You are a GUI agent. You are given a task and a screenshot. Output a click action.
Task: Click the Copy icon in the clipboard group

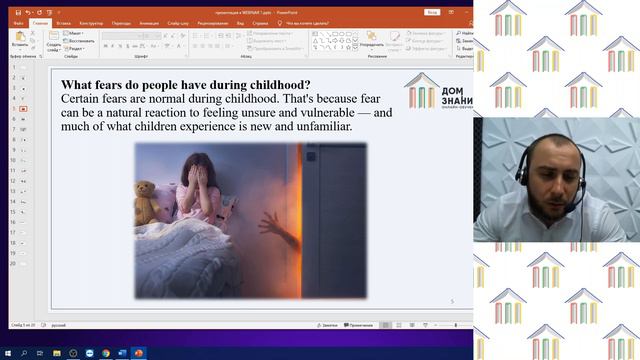click(33, 41)
